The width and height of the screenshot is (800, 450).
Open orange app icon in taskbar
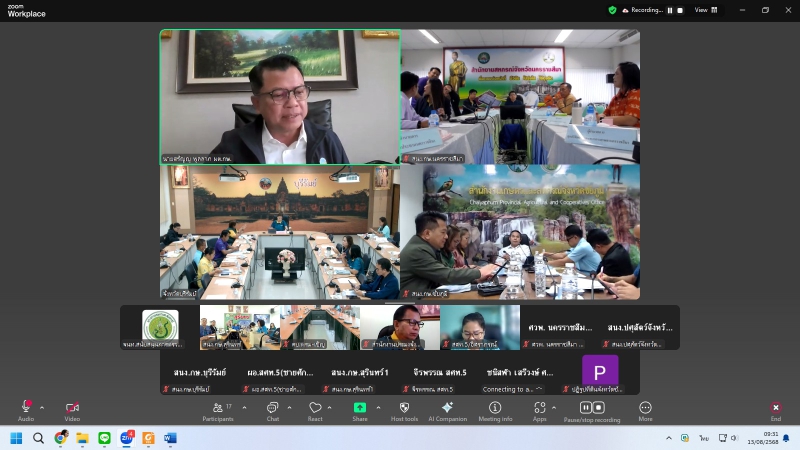click(148, 438)
